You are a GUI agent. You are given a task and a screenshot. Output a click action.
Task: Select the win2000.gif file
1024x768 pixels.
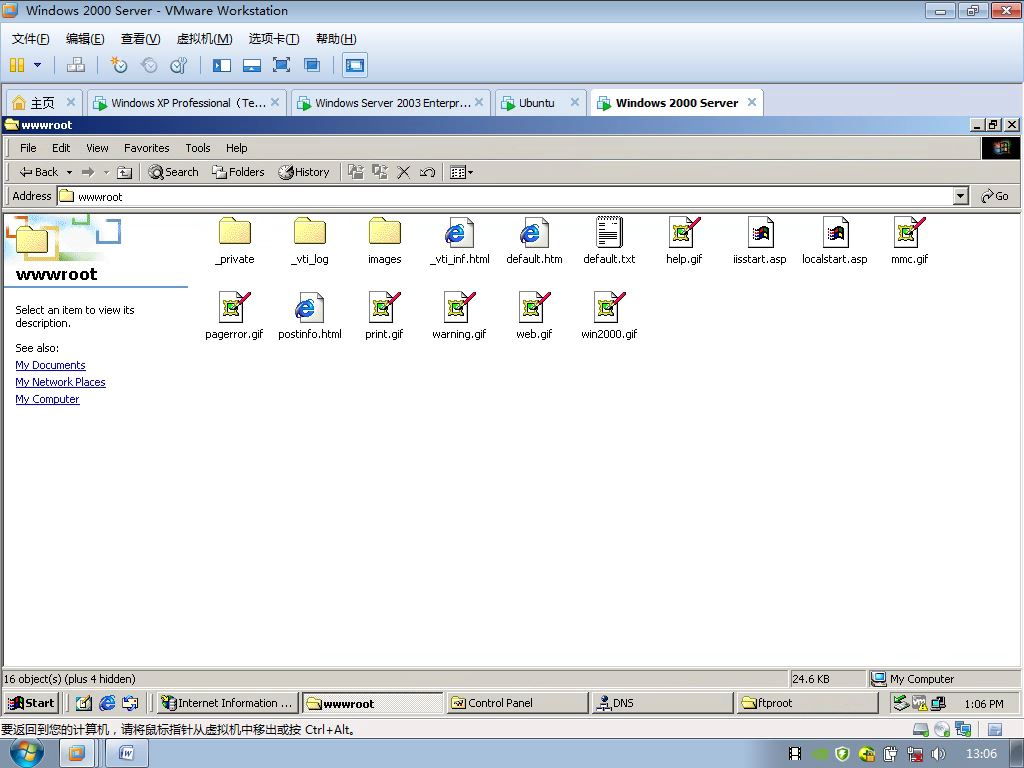pyautogui.click(x=609, y=316)
